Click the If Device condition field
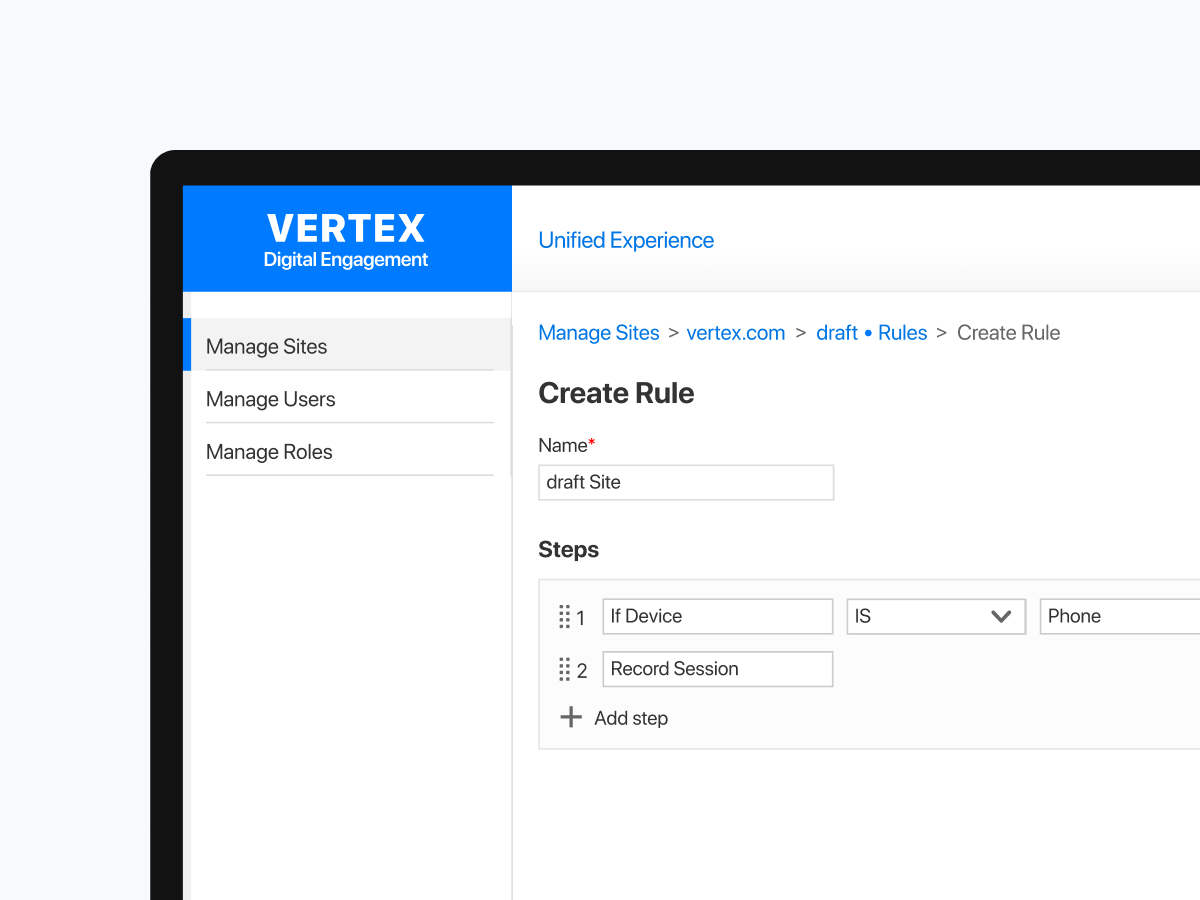 pyautogui.click(x=717, y=617)
